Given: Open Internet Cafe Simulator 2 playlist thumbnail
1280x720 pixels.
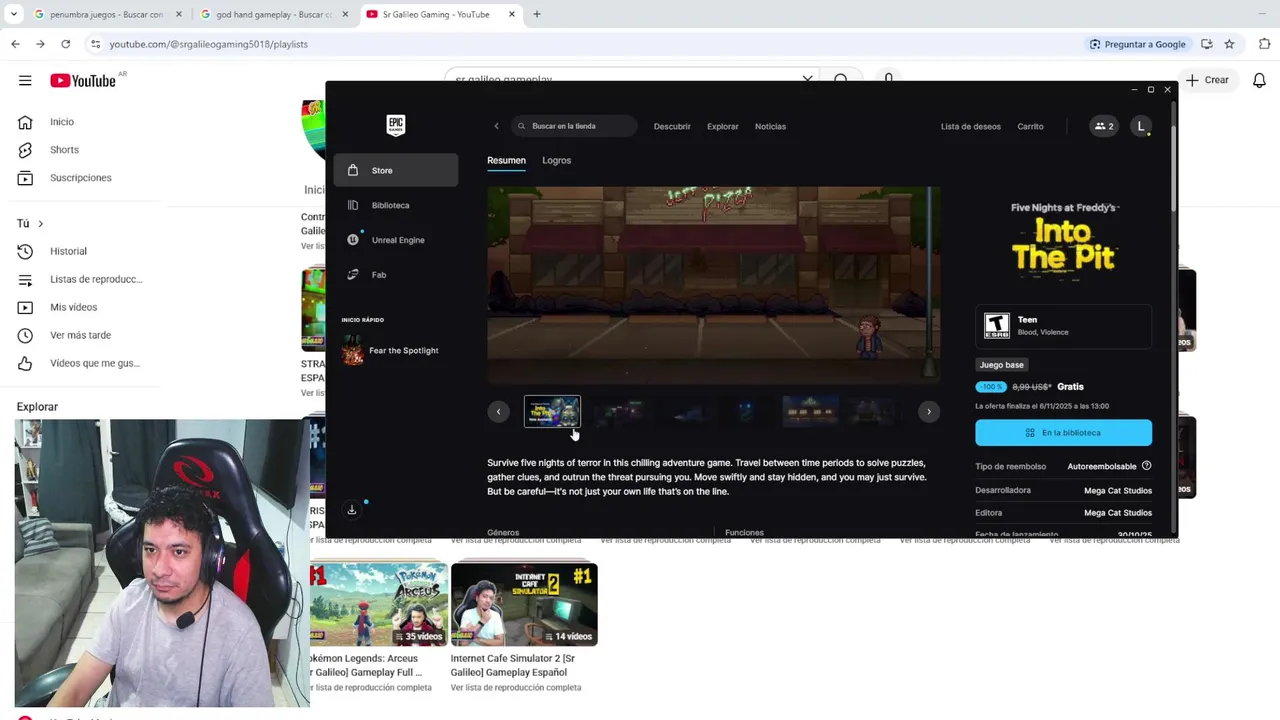Looking at the screenshot, I should pos(524,604).
